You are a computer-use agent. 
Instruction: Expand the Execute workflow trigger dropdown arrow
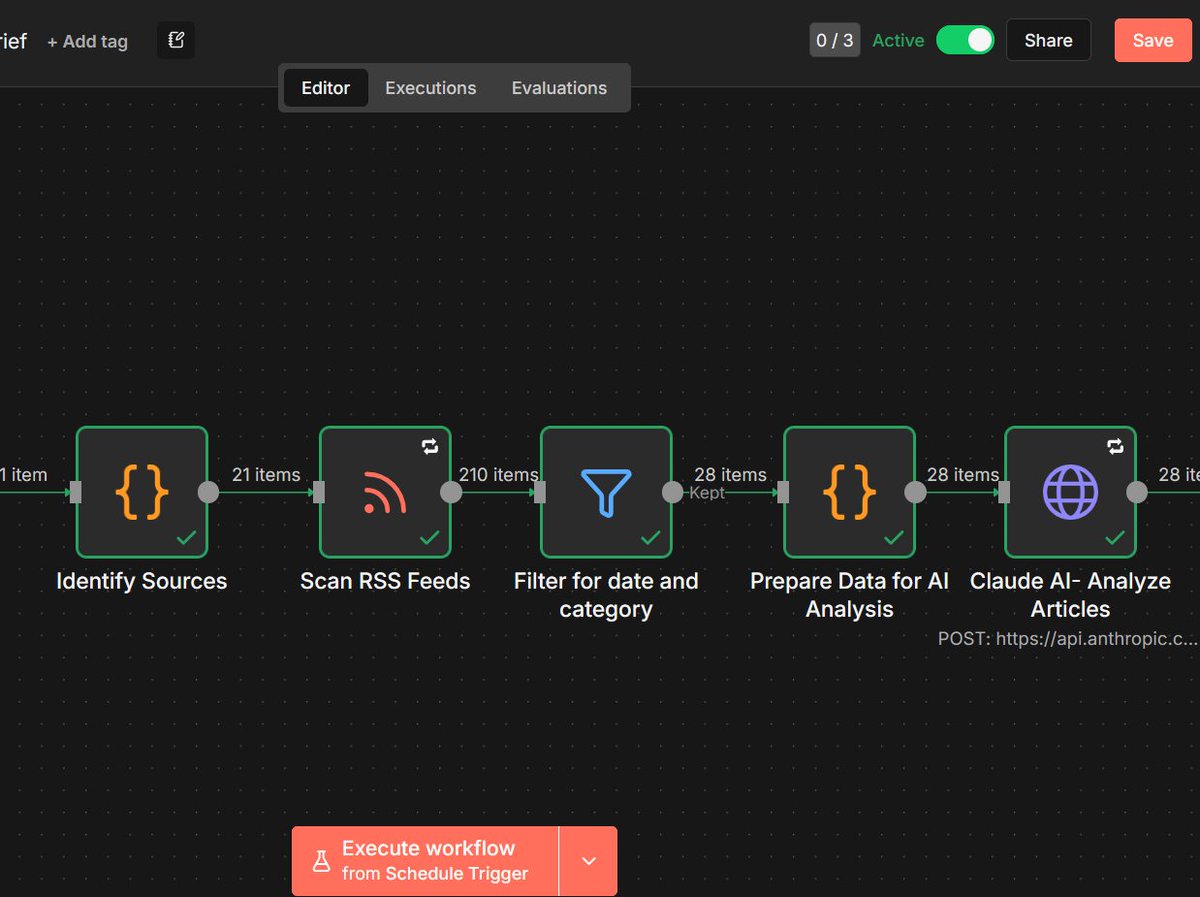pyautogui.click(x=588, y=861)
